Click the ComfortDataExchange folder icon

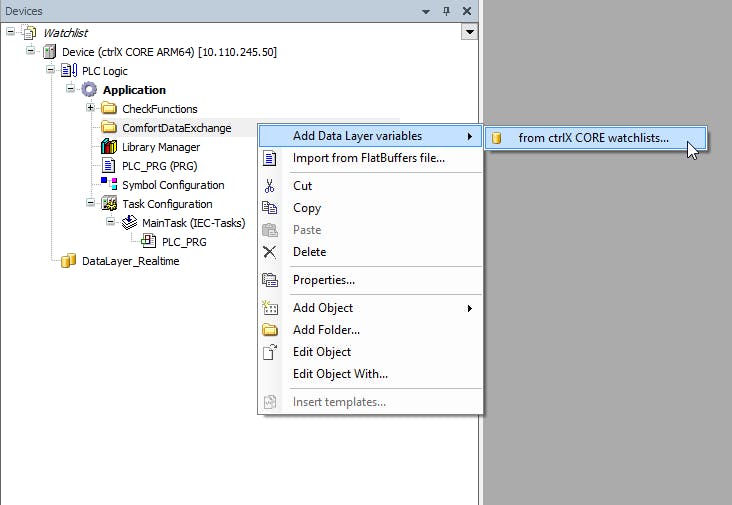point(109,127)
